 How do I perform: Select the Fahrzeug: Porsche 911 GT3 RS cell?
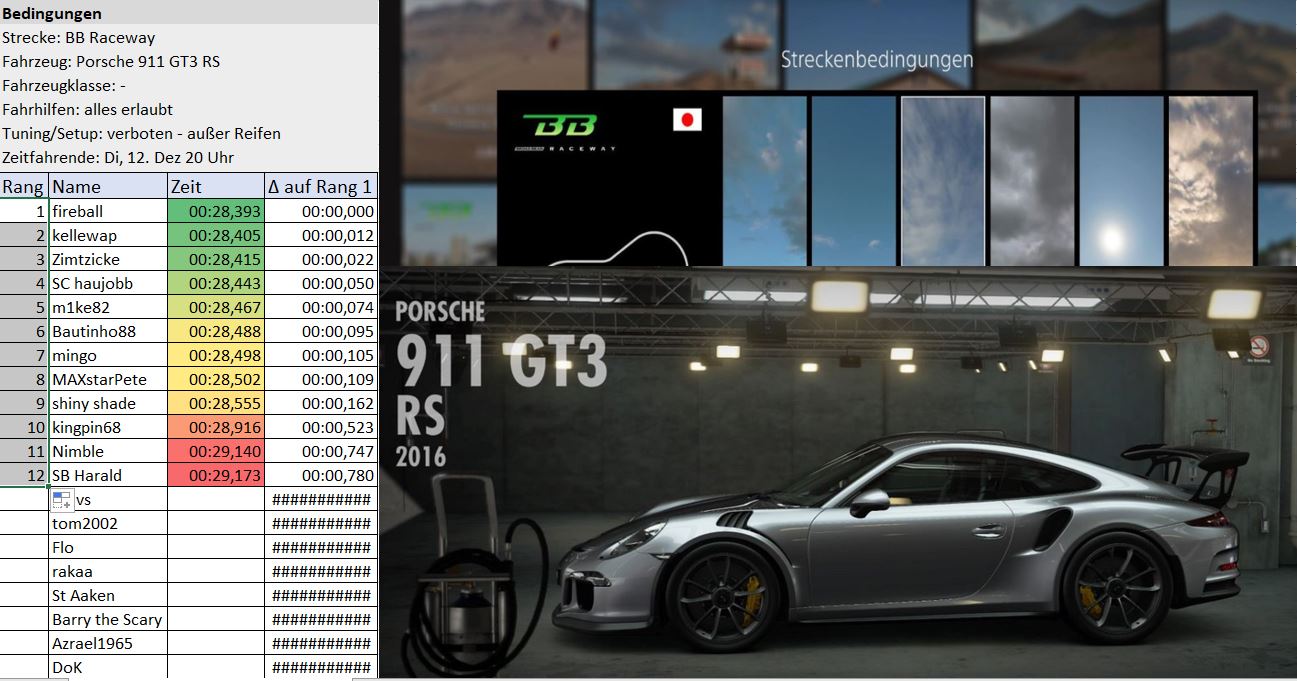tap(189, 62)
